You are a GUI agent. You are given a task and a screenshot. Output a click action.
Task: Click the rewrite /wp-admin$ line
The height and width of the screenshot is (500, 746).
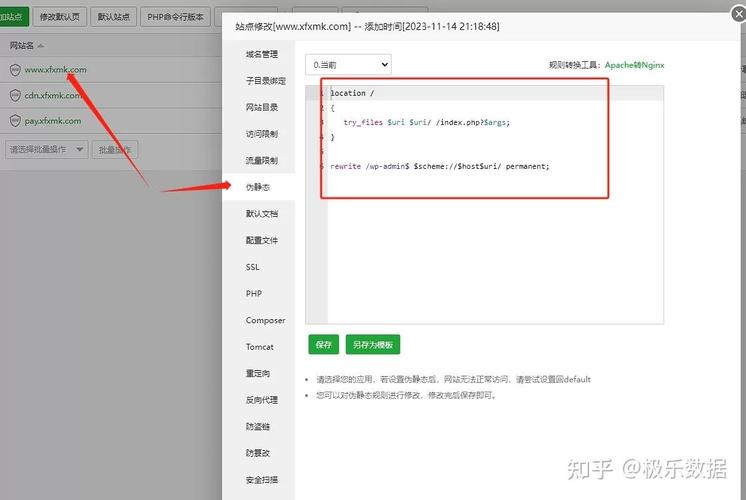(440, 167)
